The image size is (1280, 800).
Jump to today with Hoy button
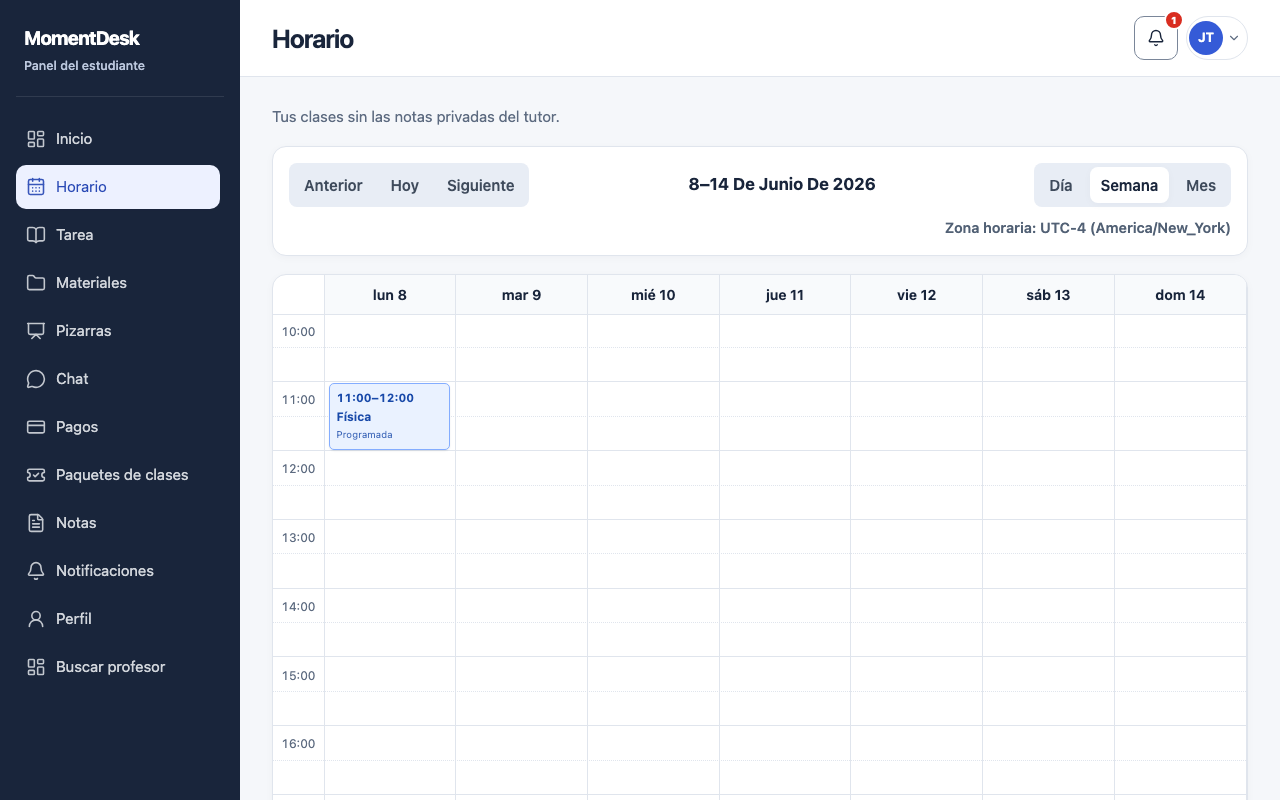(x=405, y=185)
